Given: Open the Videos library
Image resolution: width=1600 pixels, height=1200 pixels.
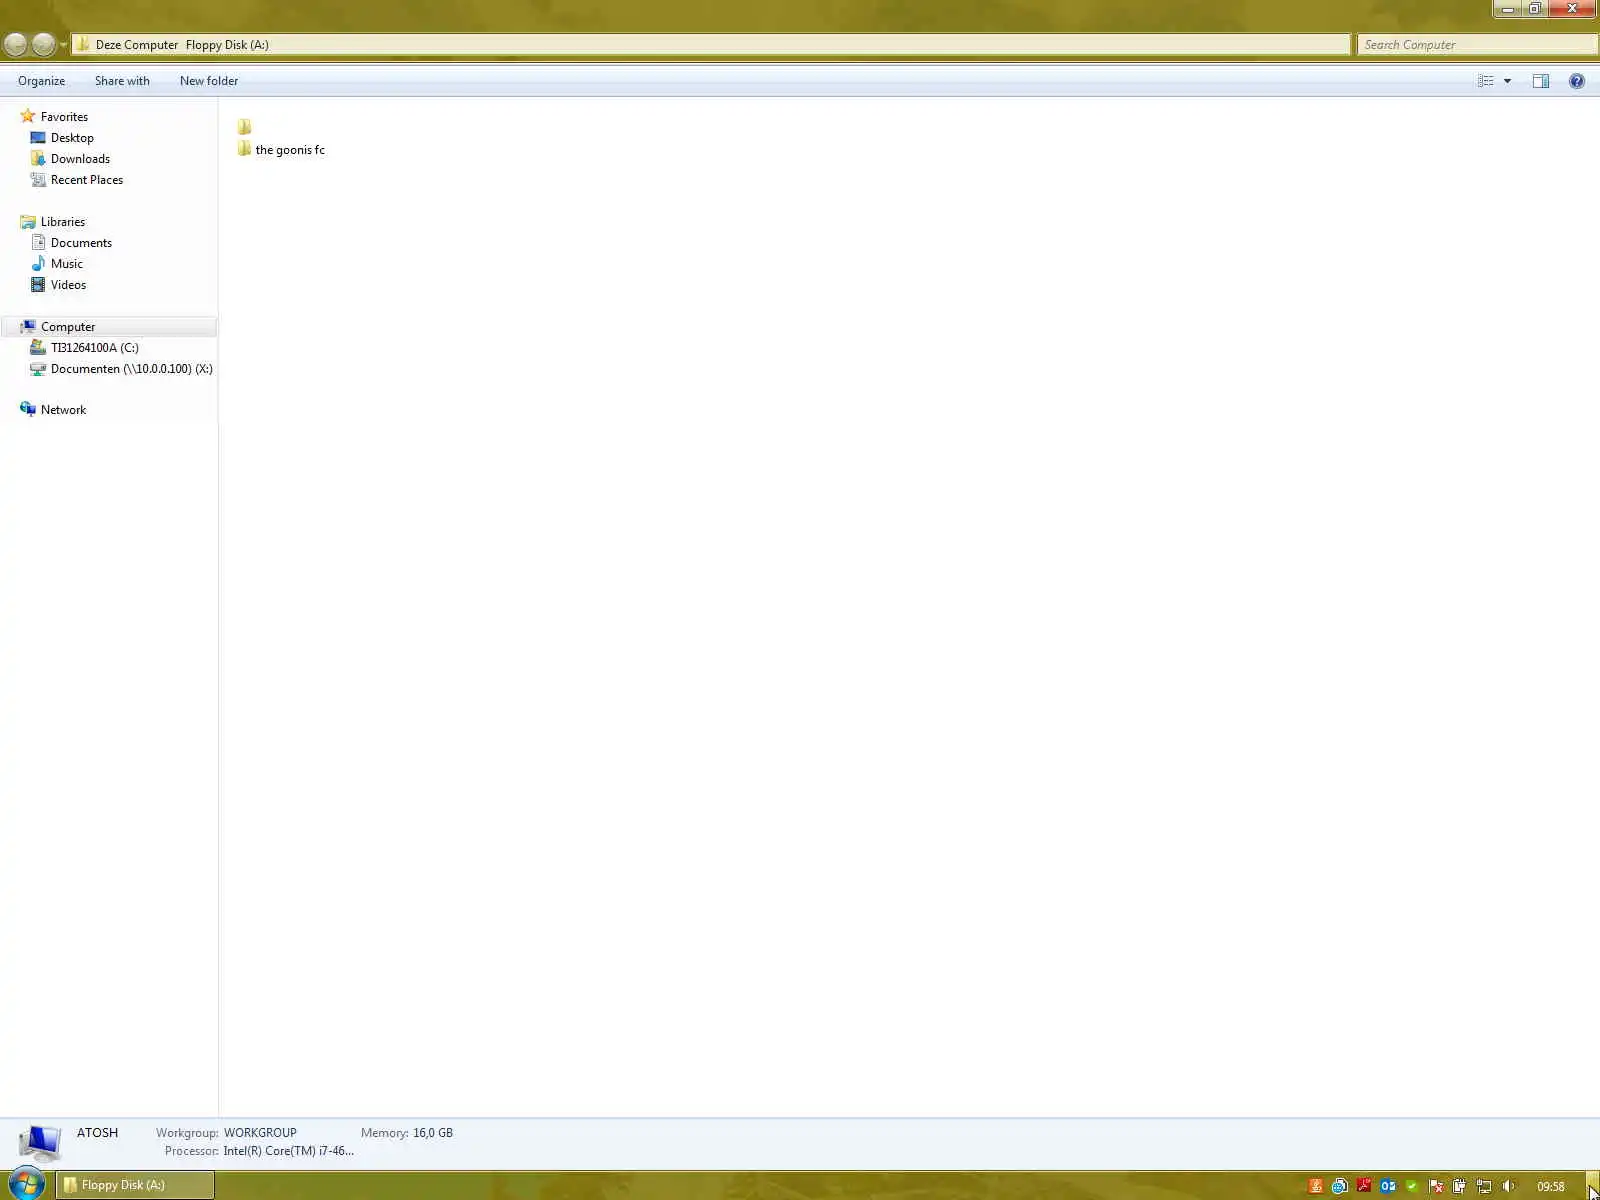Looking at the screenshot, I should tap(68, 285).
